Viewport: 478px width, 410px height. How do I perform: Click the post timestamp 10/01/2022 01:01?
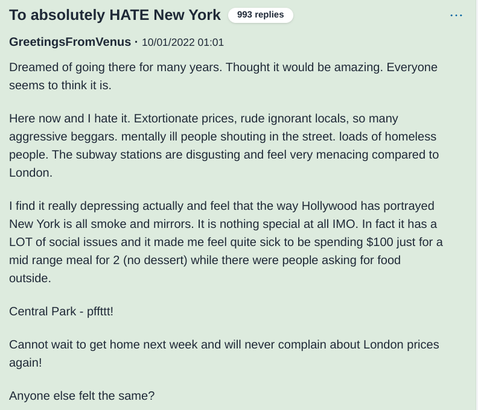183,42
